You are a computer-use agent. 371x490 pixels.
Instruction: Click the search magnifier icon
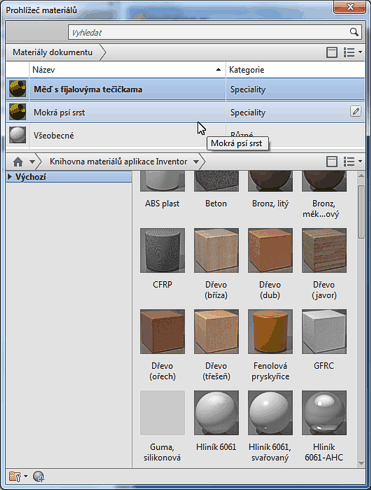[x=354, y=32]
